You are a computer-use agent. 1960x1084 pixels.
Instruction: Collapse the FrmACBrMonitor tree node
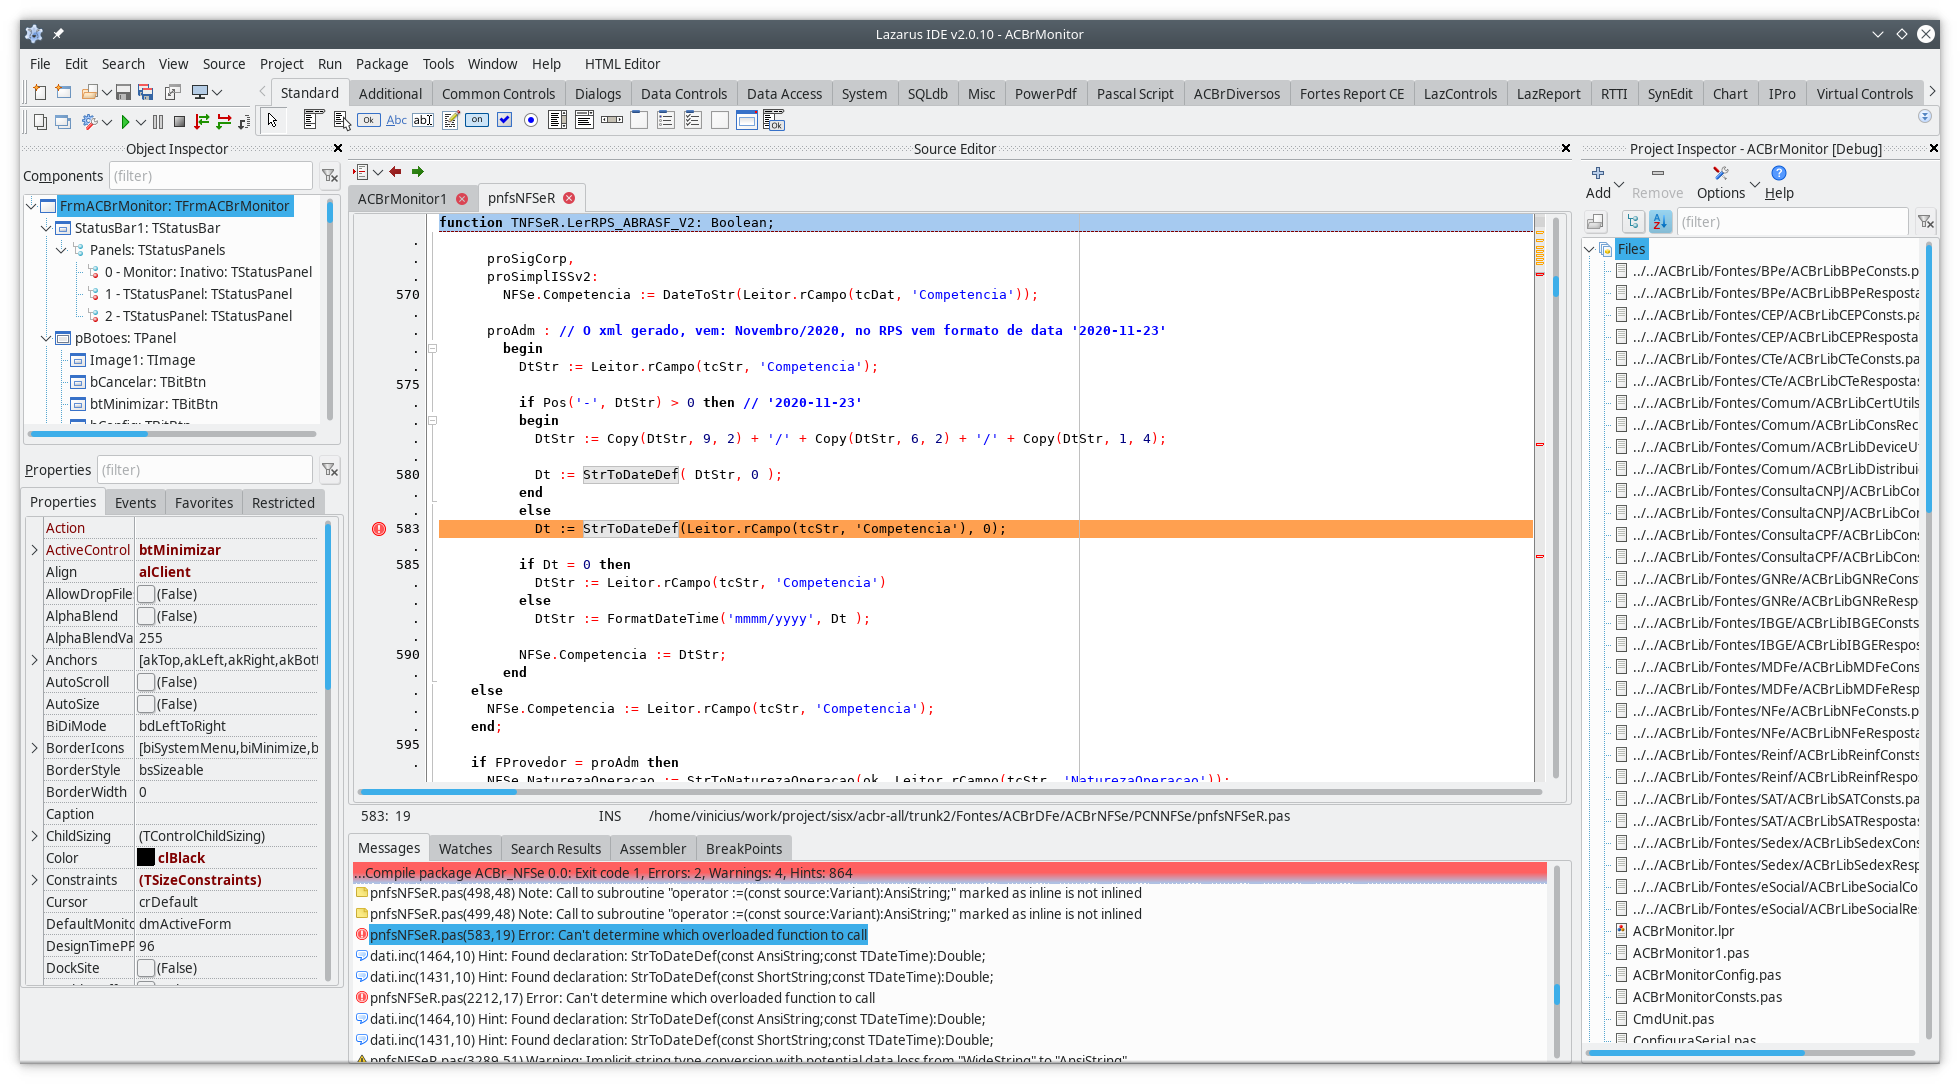click(31, 206)
